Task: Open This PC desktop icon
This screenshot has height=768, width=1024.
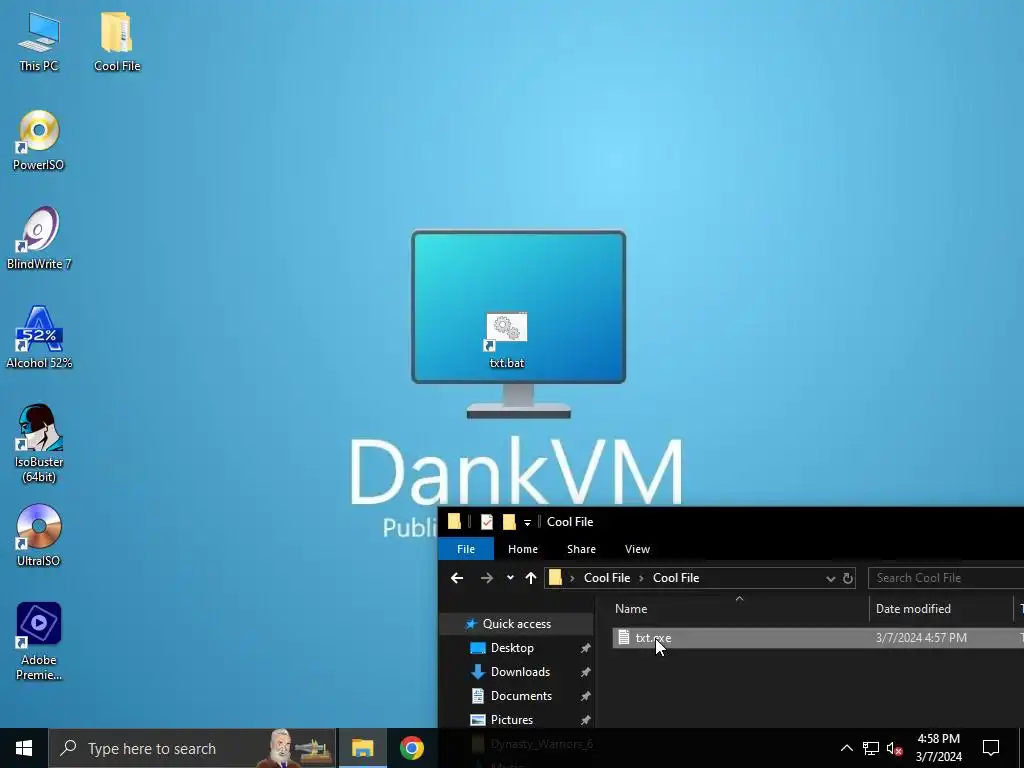Action: click(x=39, y=40)
